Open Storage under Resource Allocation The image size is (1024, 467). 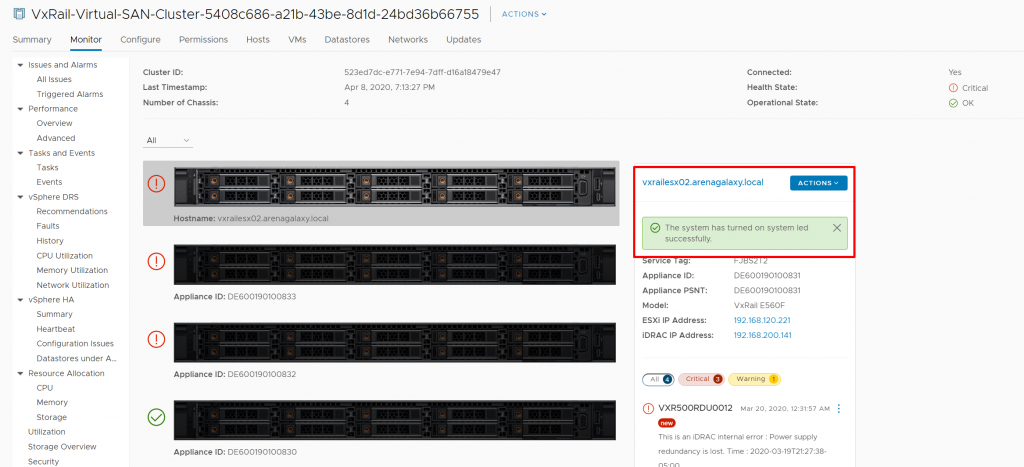[x=52, y=417]
